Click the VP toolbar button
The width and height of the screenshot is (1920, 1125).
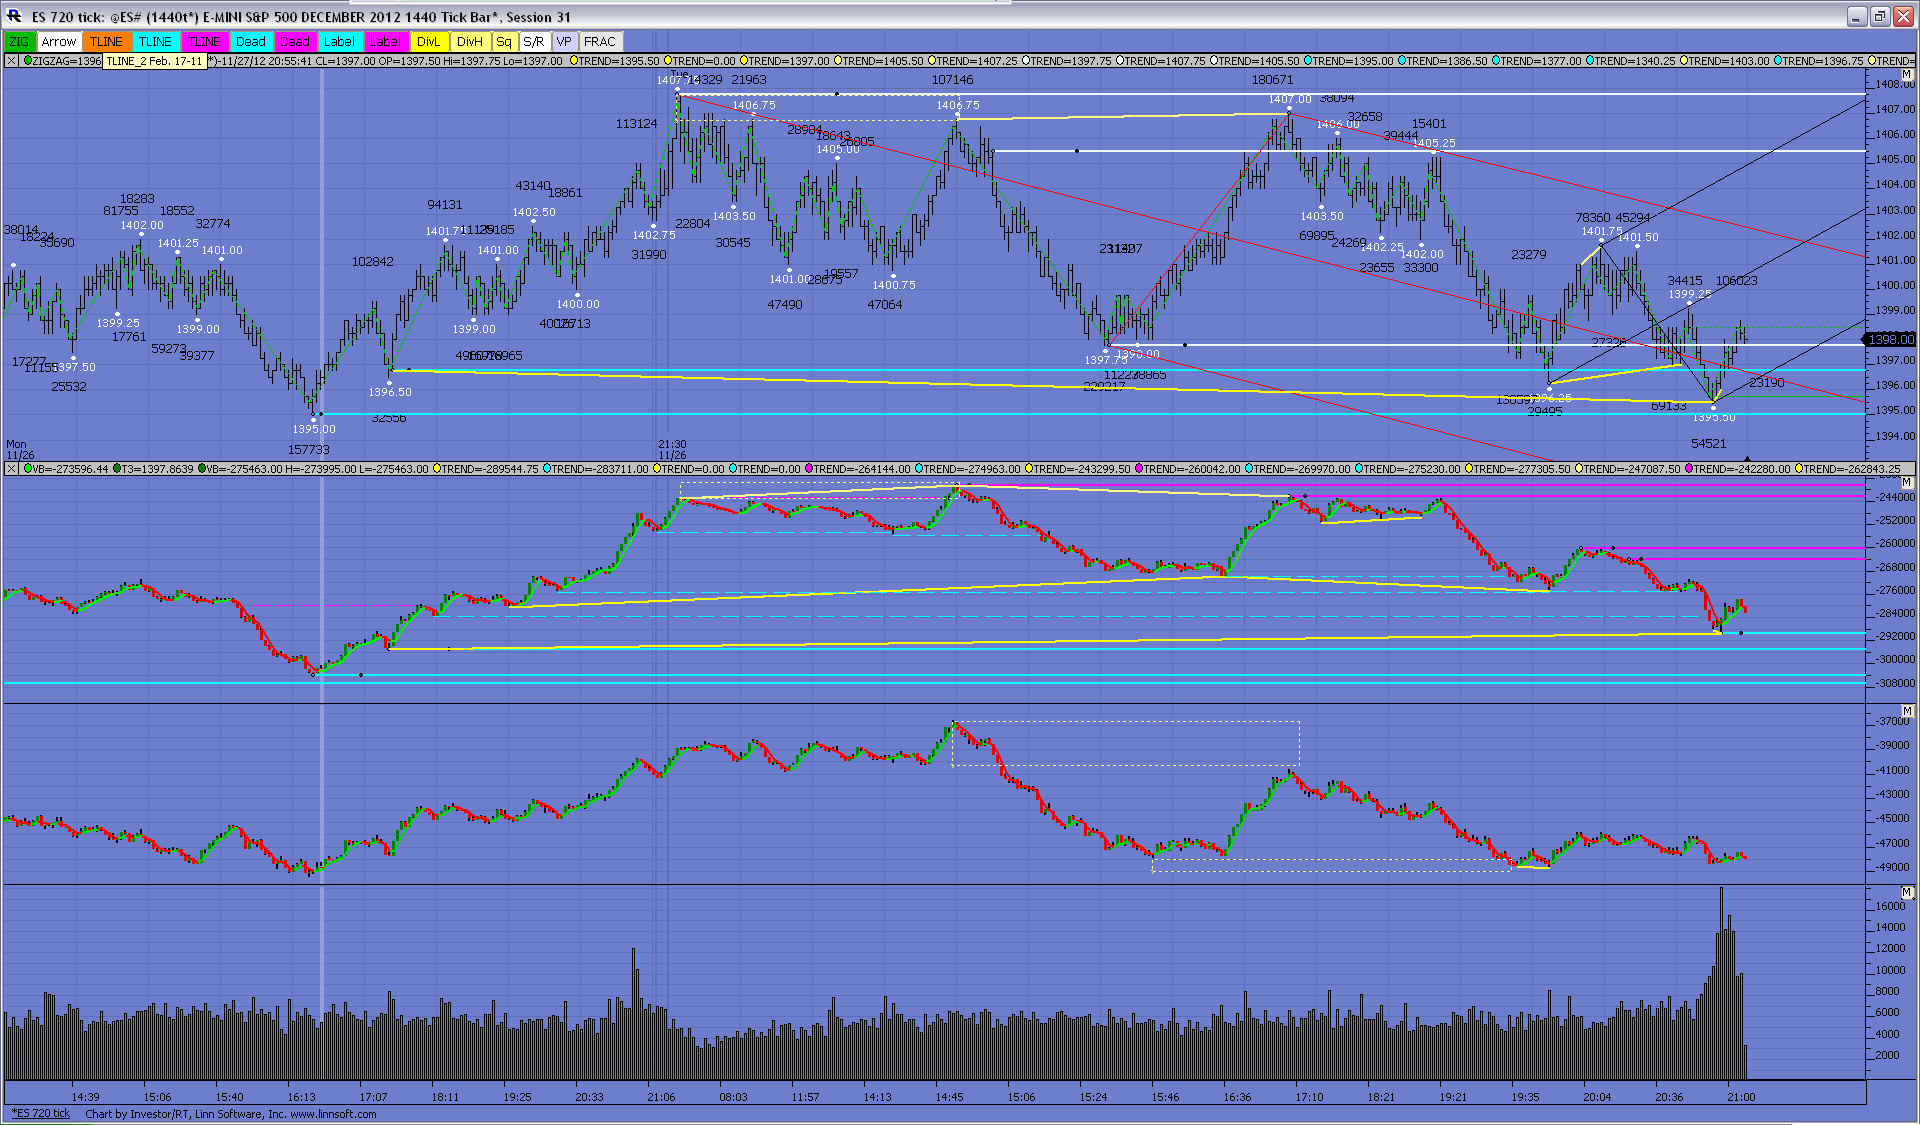pos(565,41)
